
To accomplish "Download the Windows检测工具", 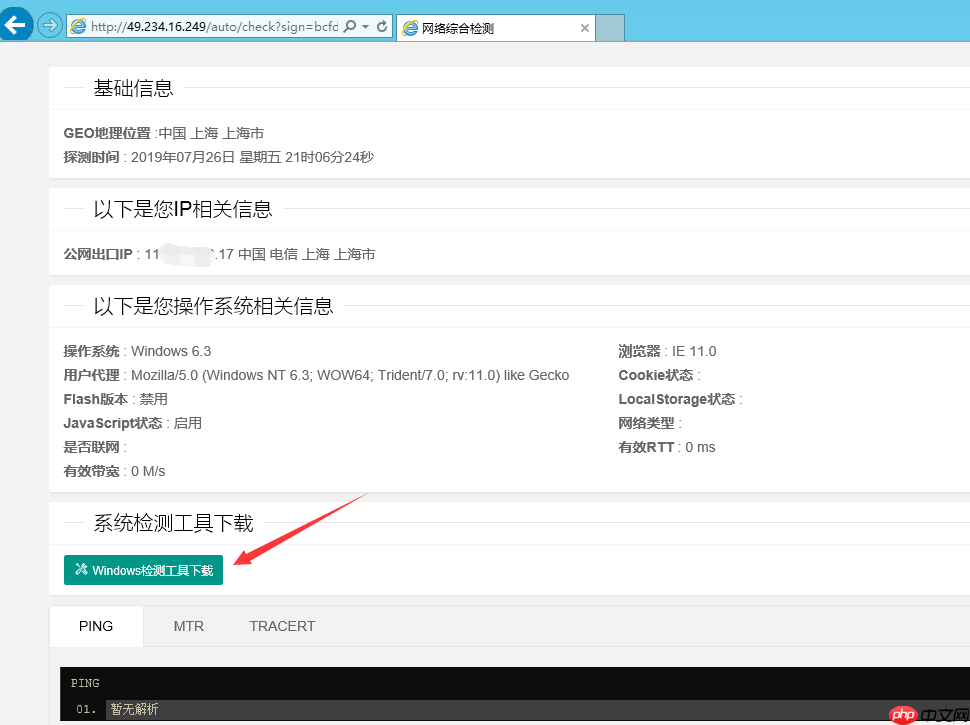I will click(x=143, y=570).
